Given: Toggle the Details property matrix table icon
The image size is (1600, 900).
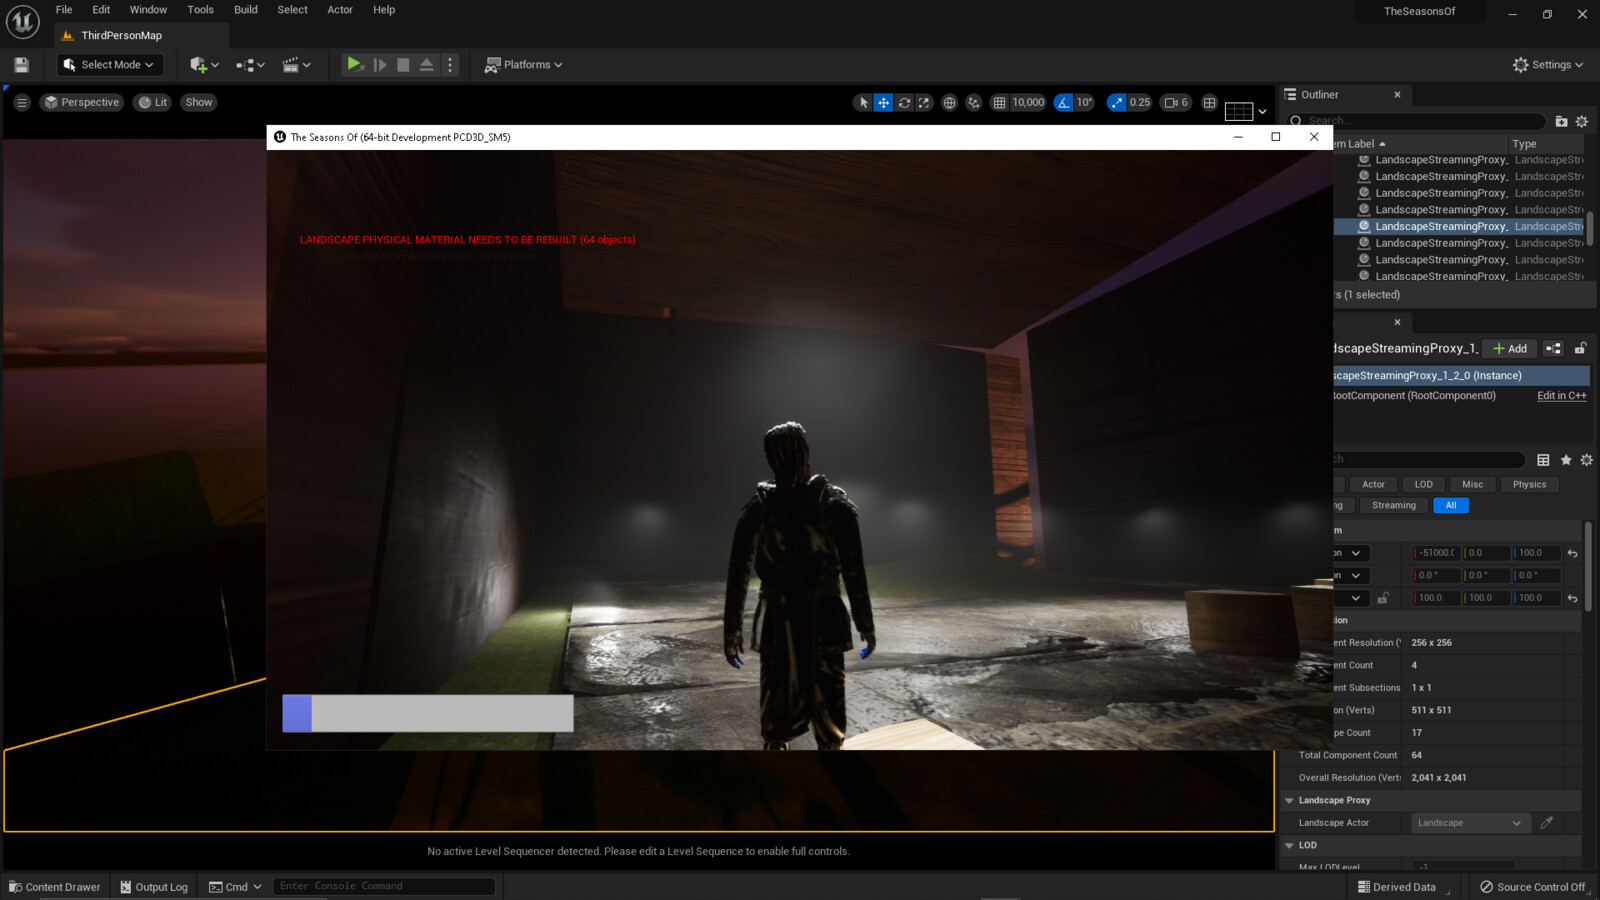Looking at the screenshot, I should (1543, 460).
